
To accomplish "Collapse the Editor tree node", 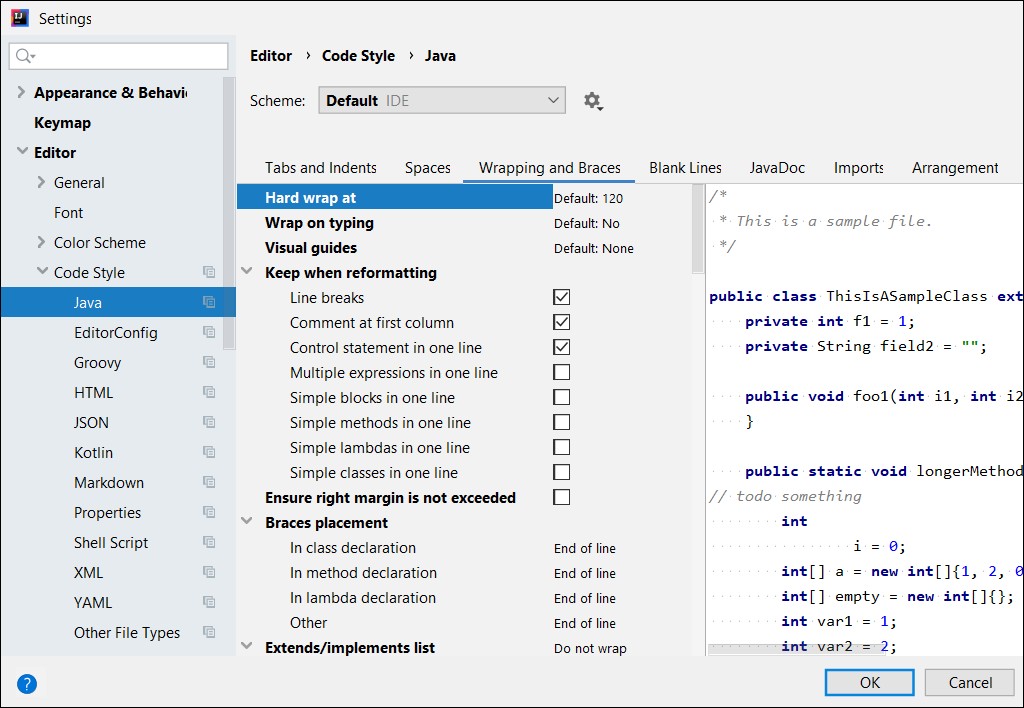I will click(x=22, y=152).
